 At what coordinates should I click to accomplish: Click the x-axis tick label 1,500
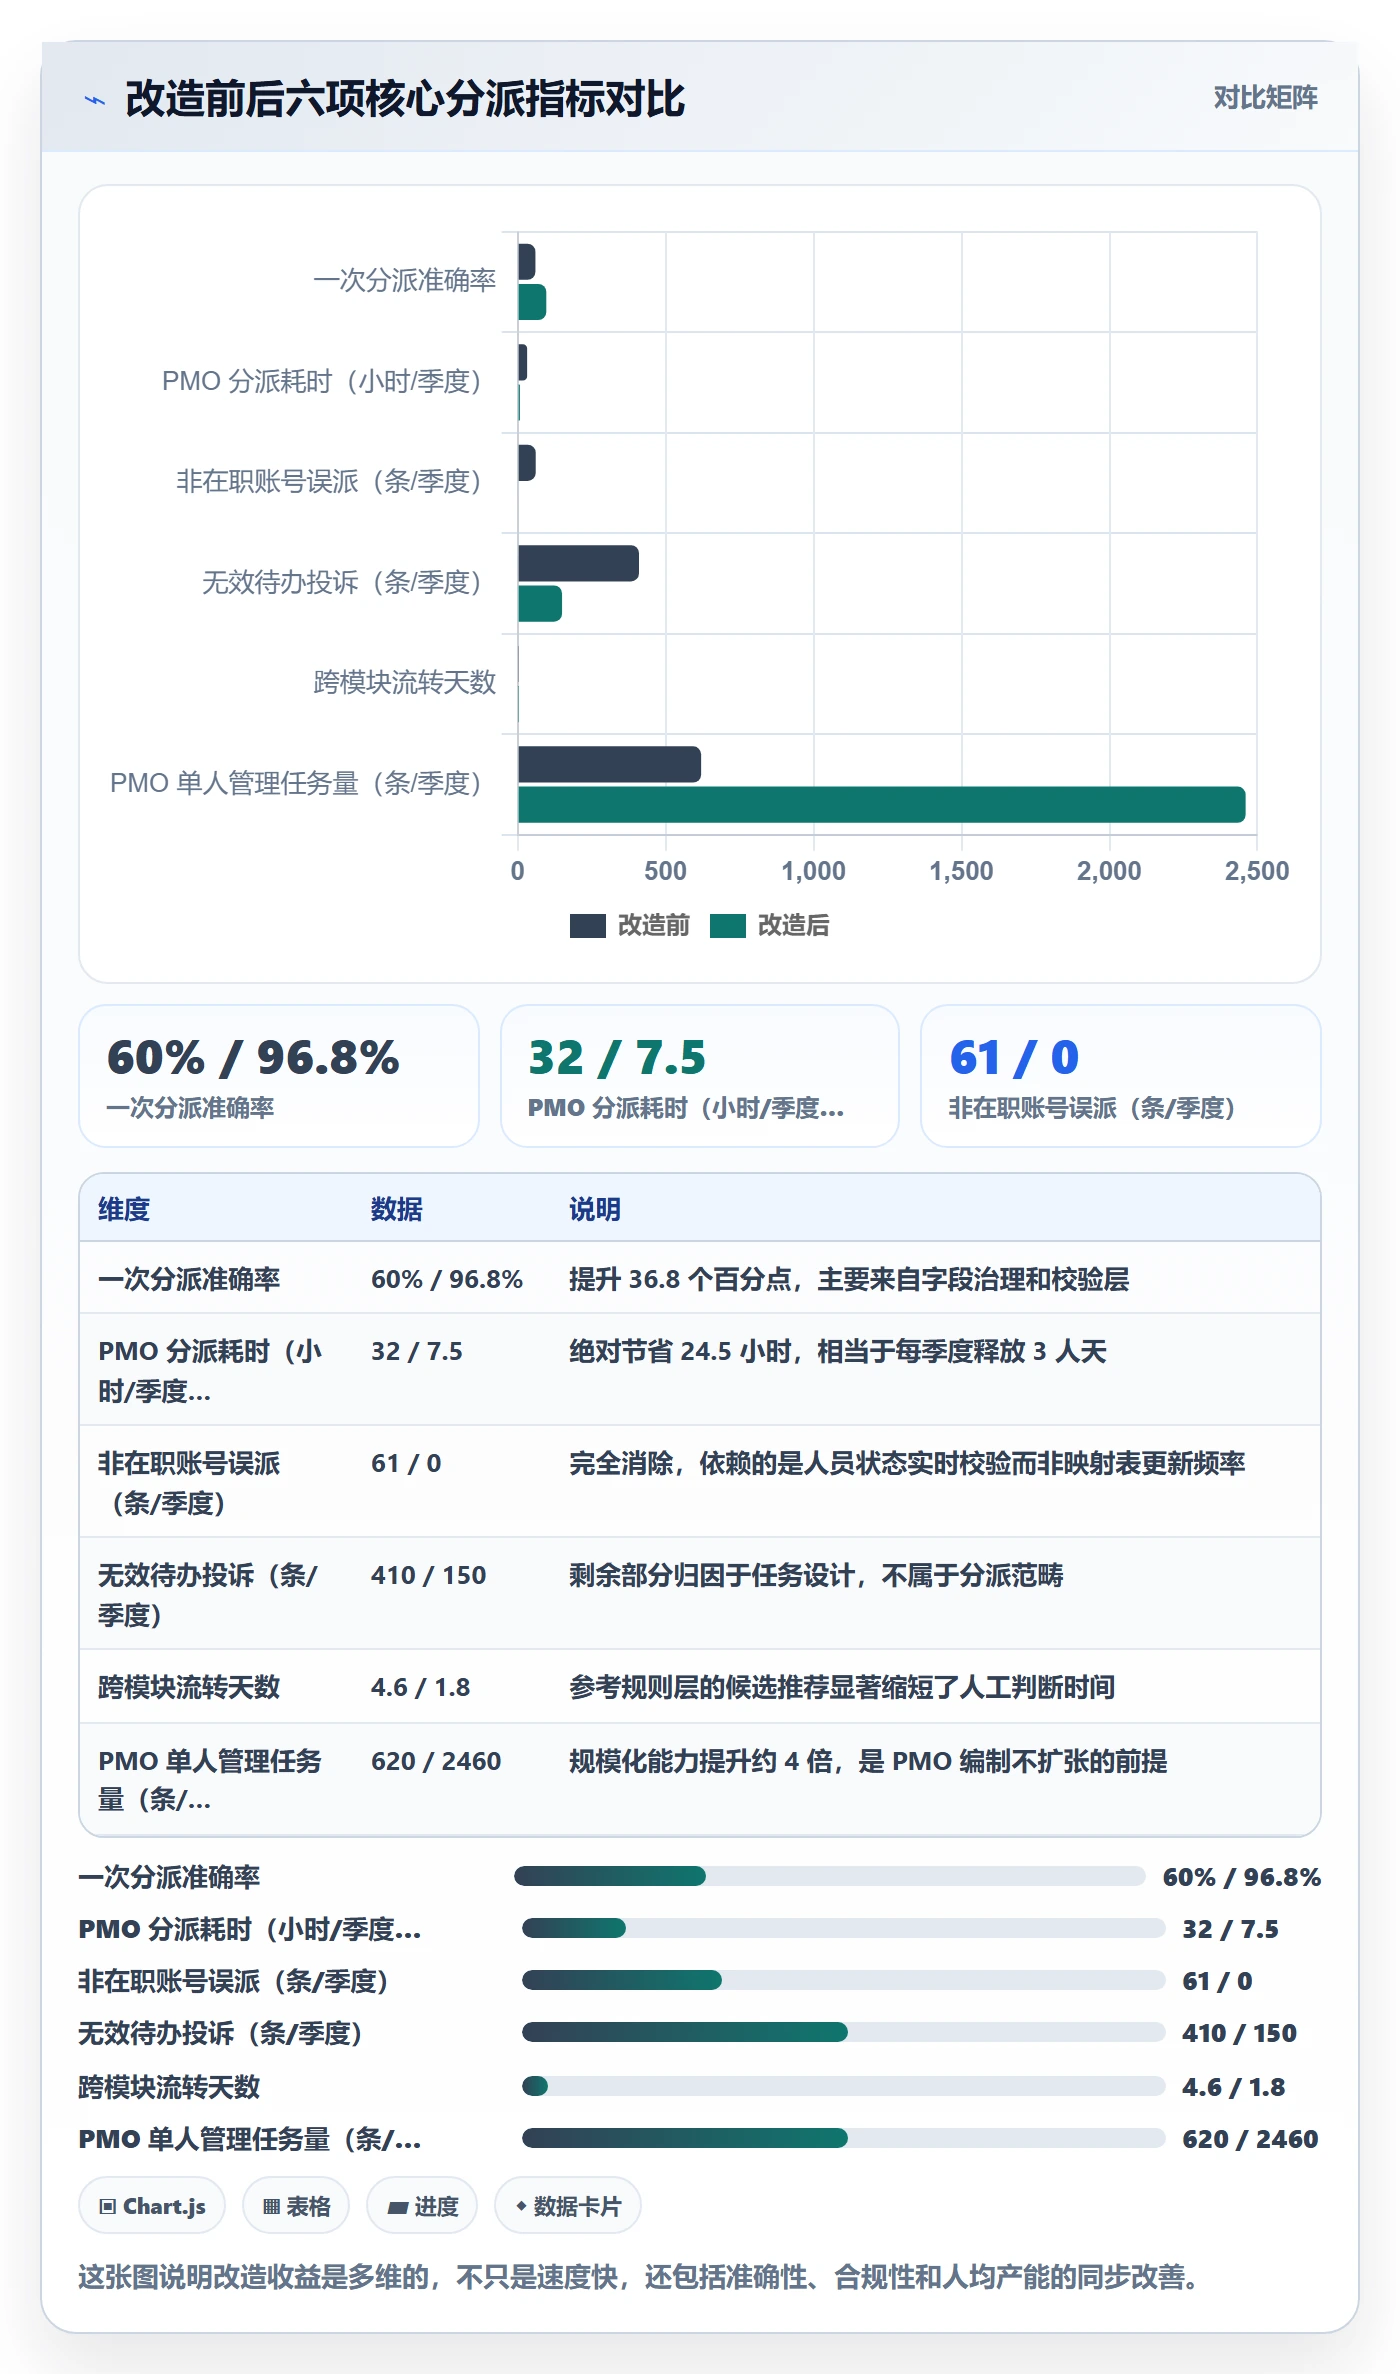pyautogui.click(x=961, y=871)
